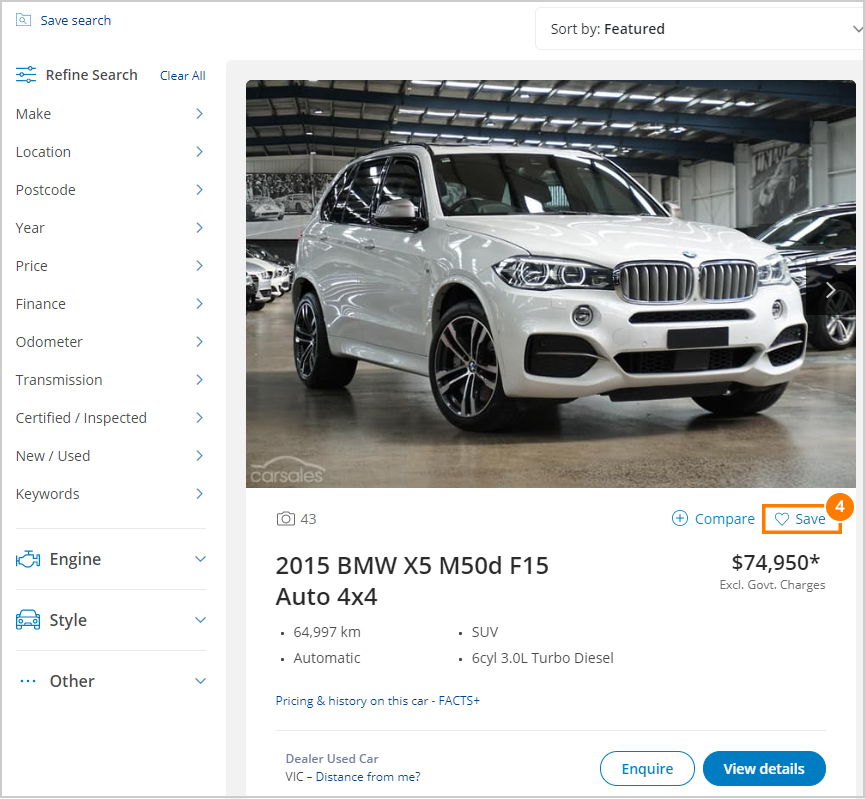Click Distance from me? link

tap(368, 777)
